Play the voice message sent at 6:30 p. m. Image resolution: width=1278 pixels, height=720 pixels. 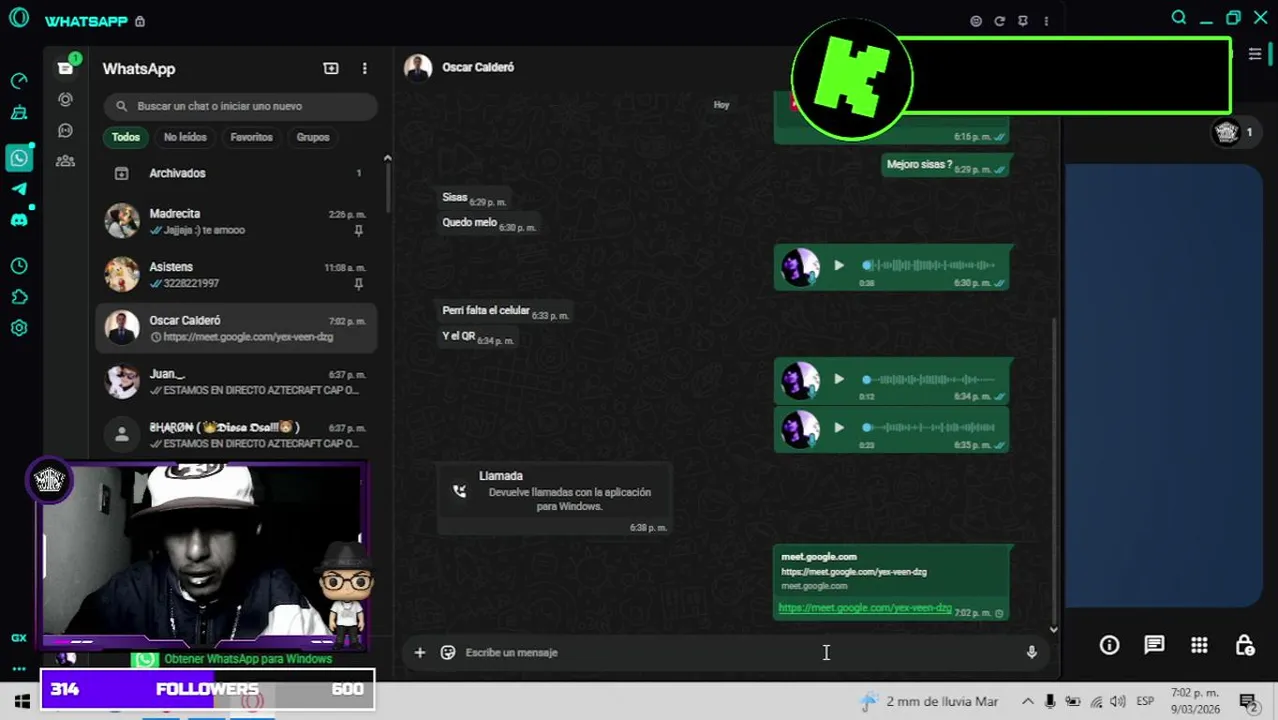[839, 265]
